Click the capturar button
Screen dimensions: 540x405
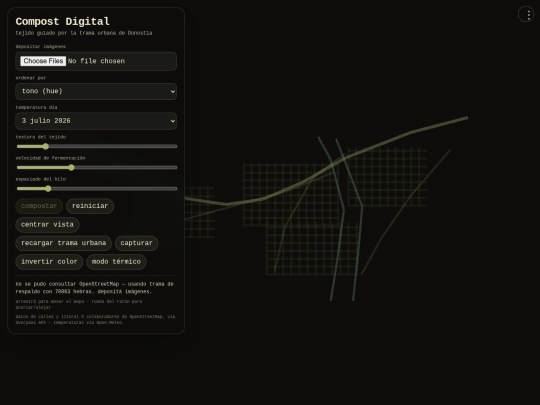click(x=136, y=243)
